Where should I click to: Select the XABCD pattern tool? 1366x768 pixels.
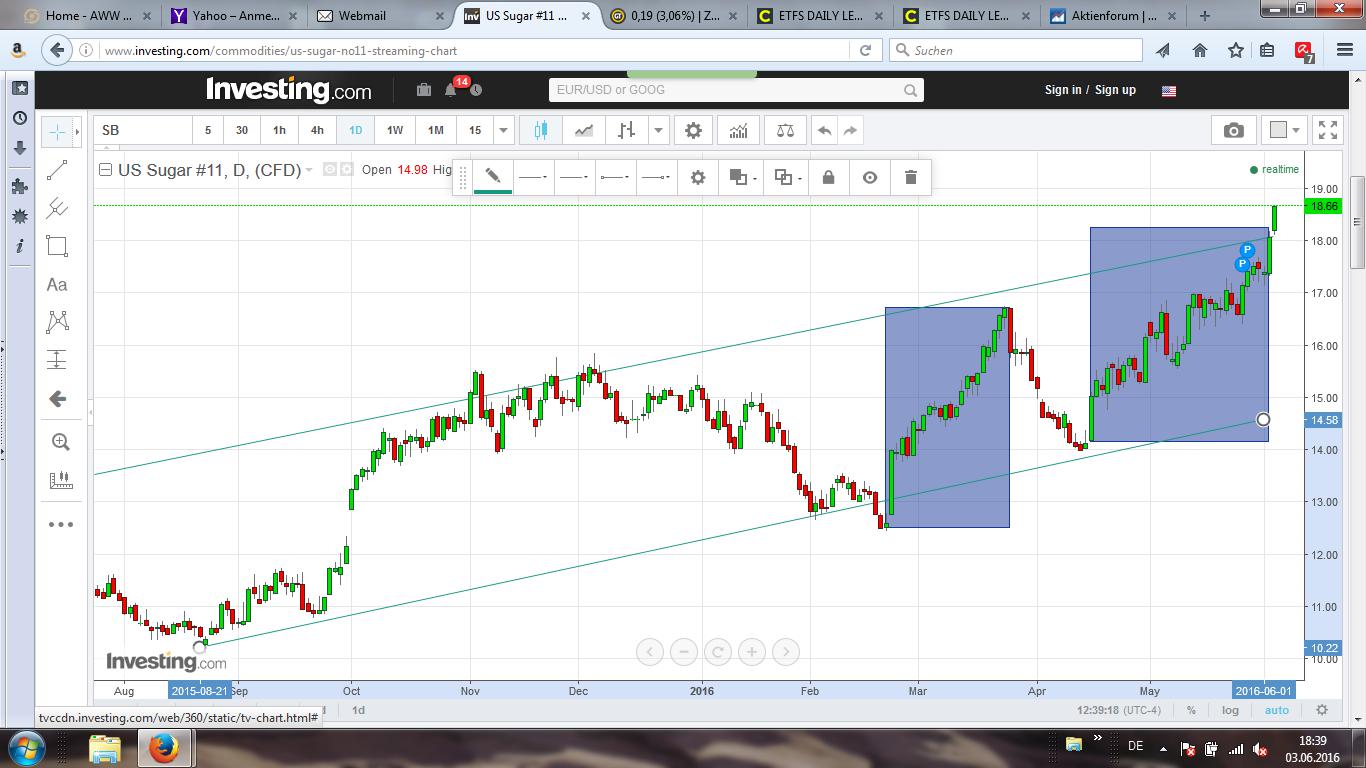click(x=58, y=322)
